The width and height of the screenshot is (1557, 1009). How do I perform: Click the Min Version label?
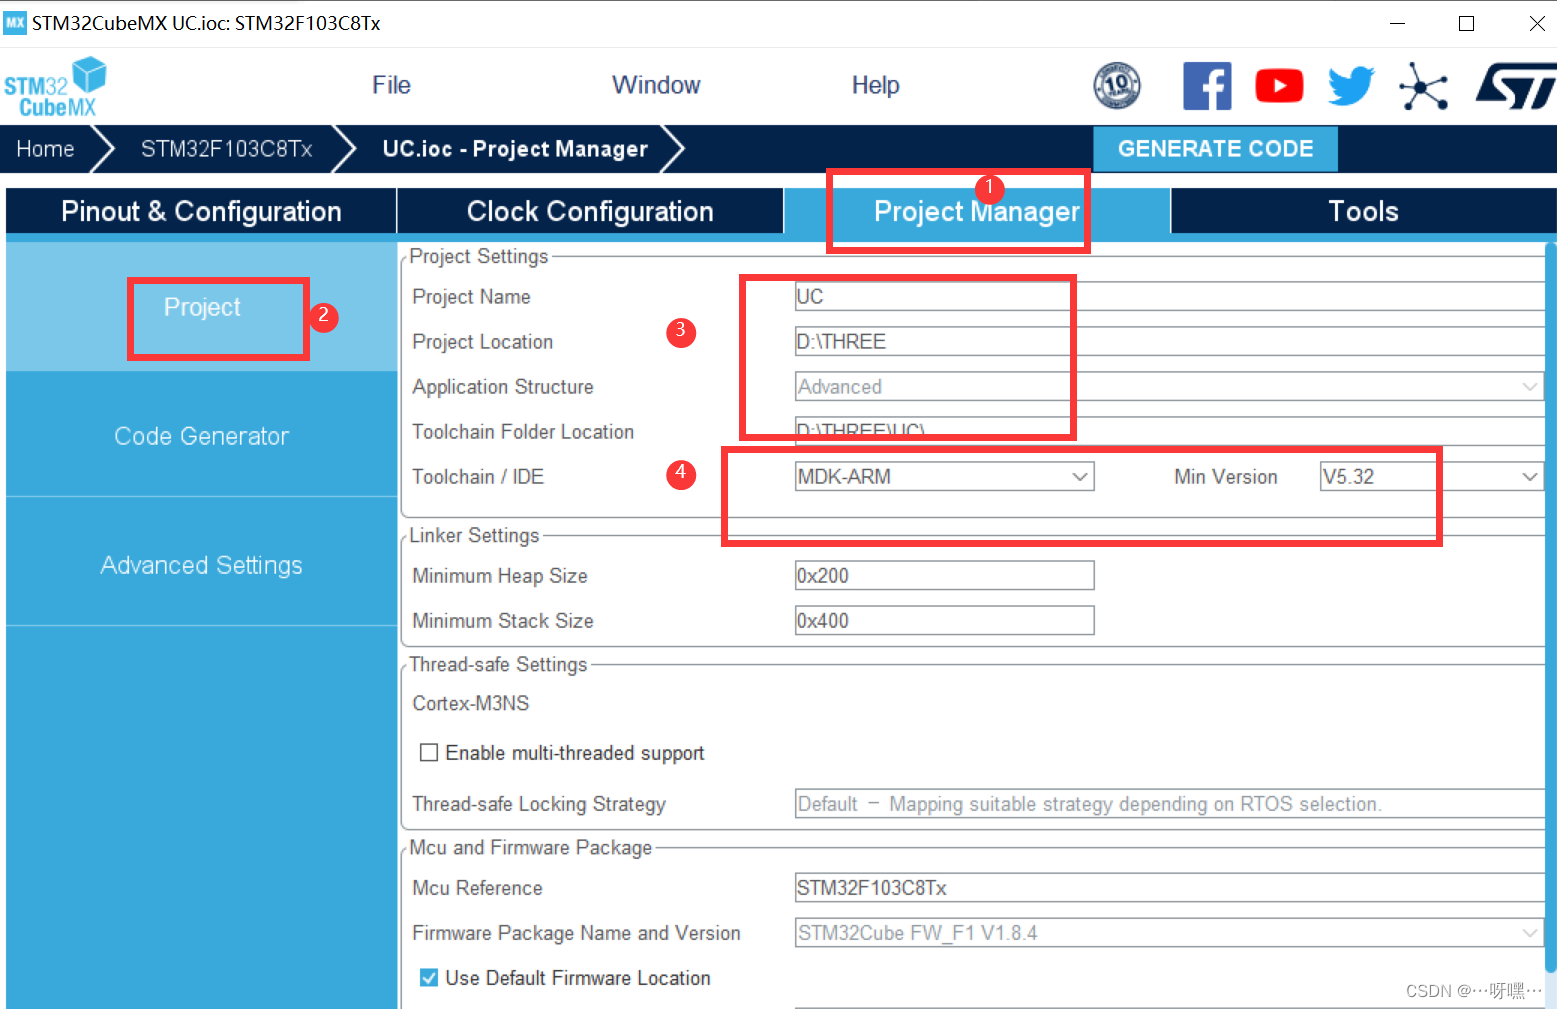coord(1226,476)
